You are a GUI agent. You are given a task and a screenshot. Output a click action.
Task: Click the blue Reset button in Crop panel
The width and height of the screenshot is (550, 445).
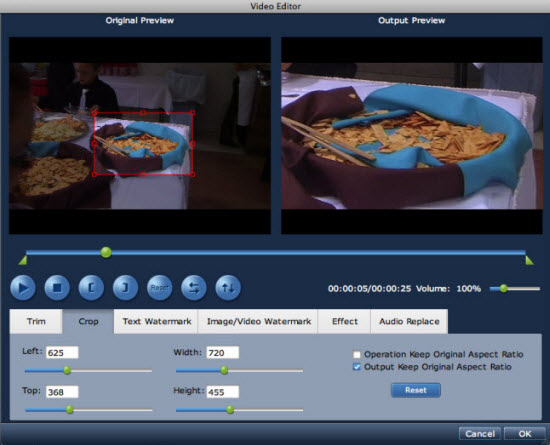[416, 390]
